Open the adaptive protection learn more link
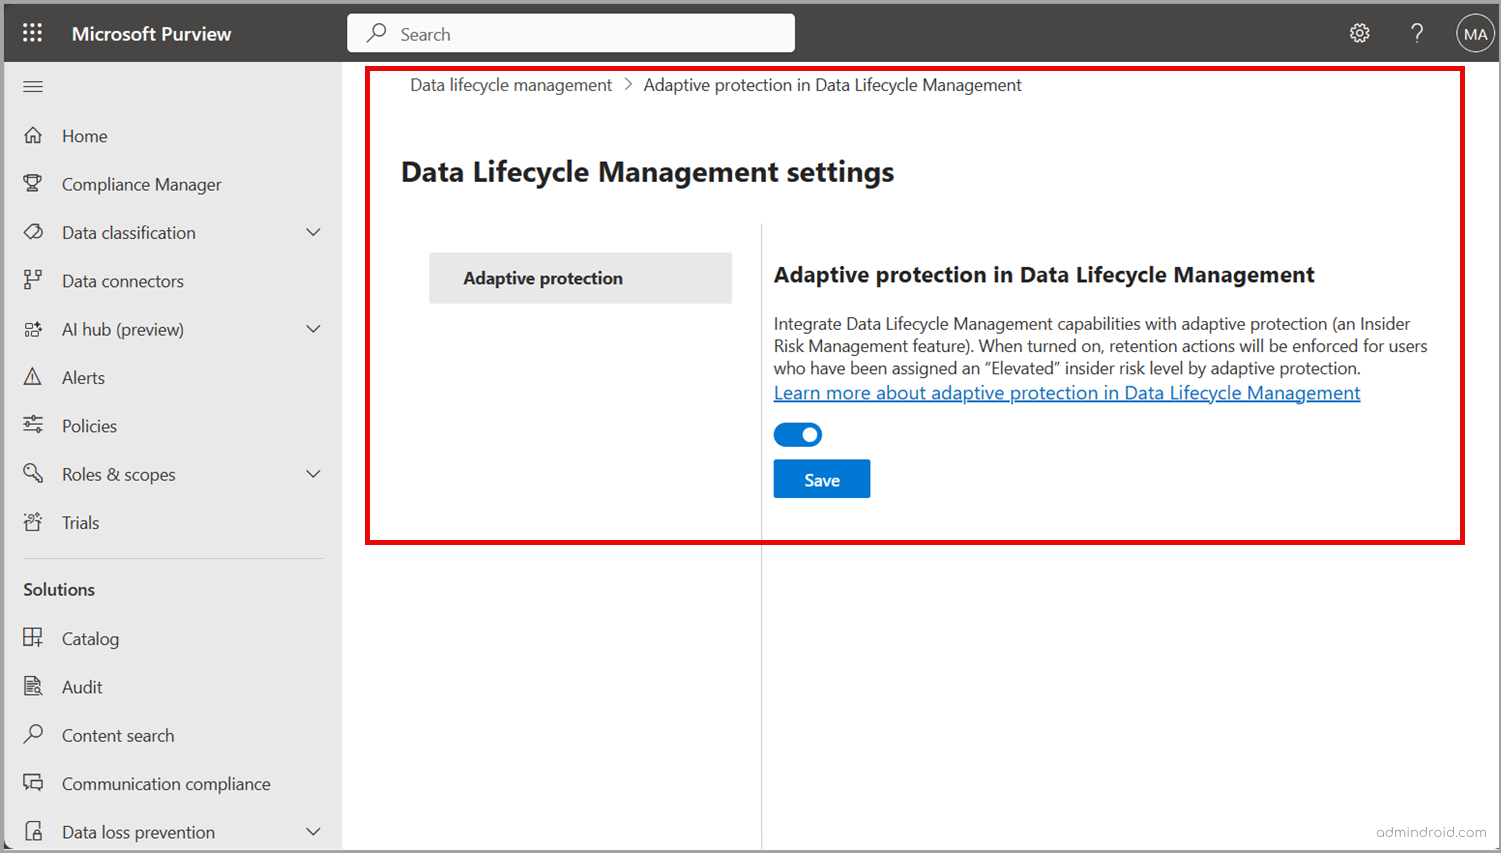The image size is (1501, 853). [1066, 392]
